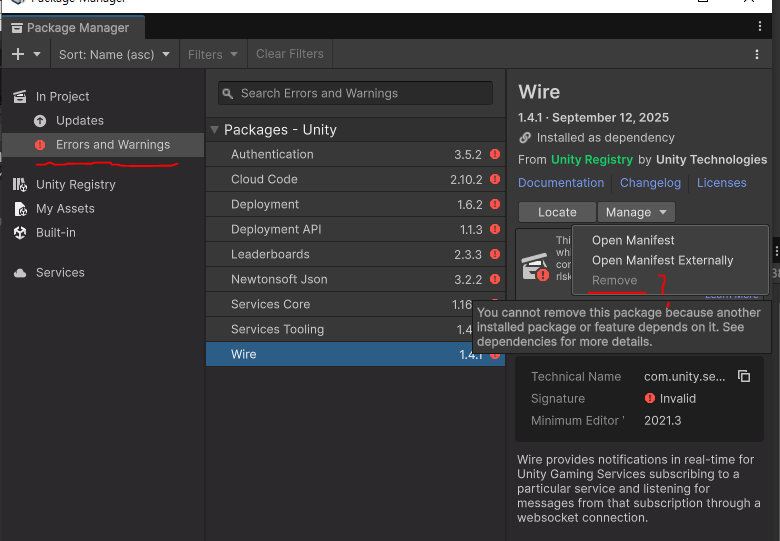This screenshot has height=541, width=780.
Task: Open the Sort: Name (asc) dropdown
Action: (114, 54)
